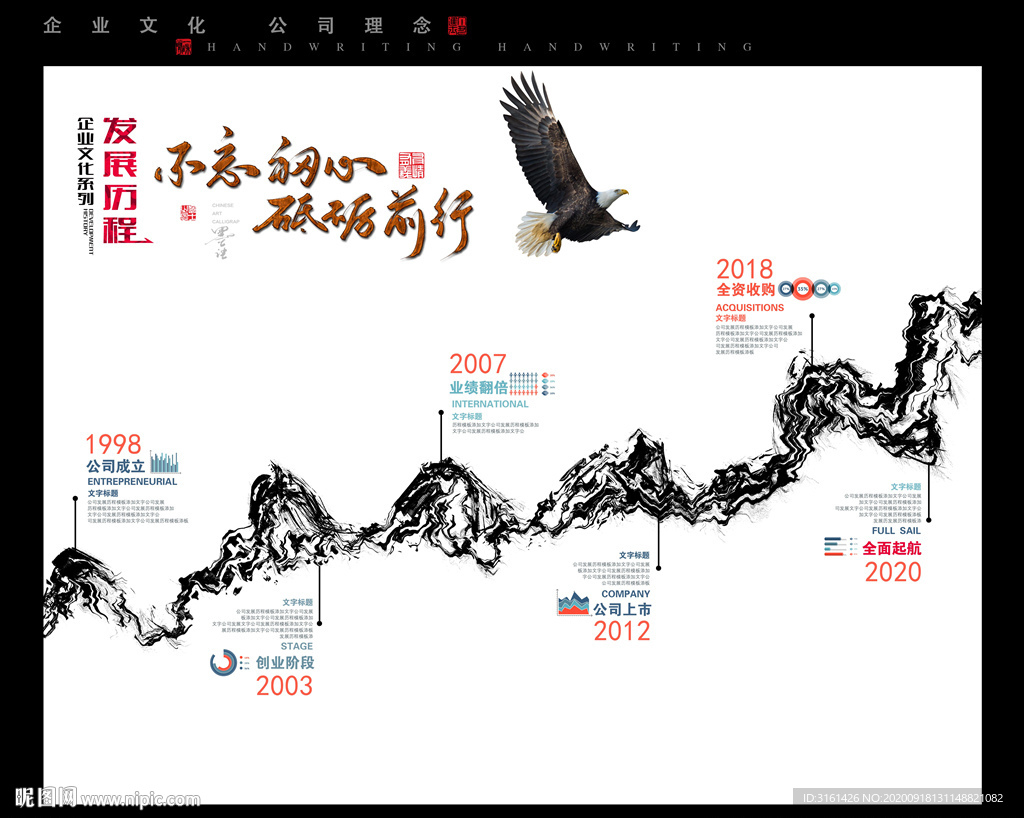Viewport: 1024px width, 818px height.
Task: Select the 创业阶段 heading
Action: pos(285,663)
